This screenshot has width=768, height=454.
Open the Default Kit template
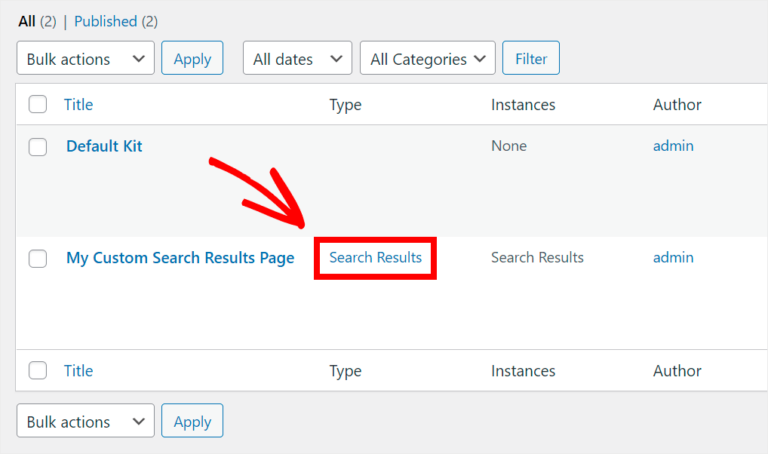tap(104, 146)
